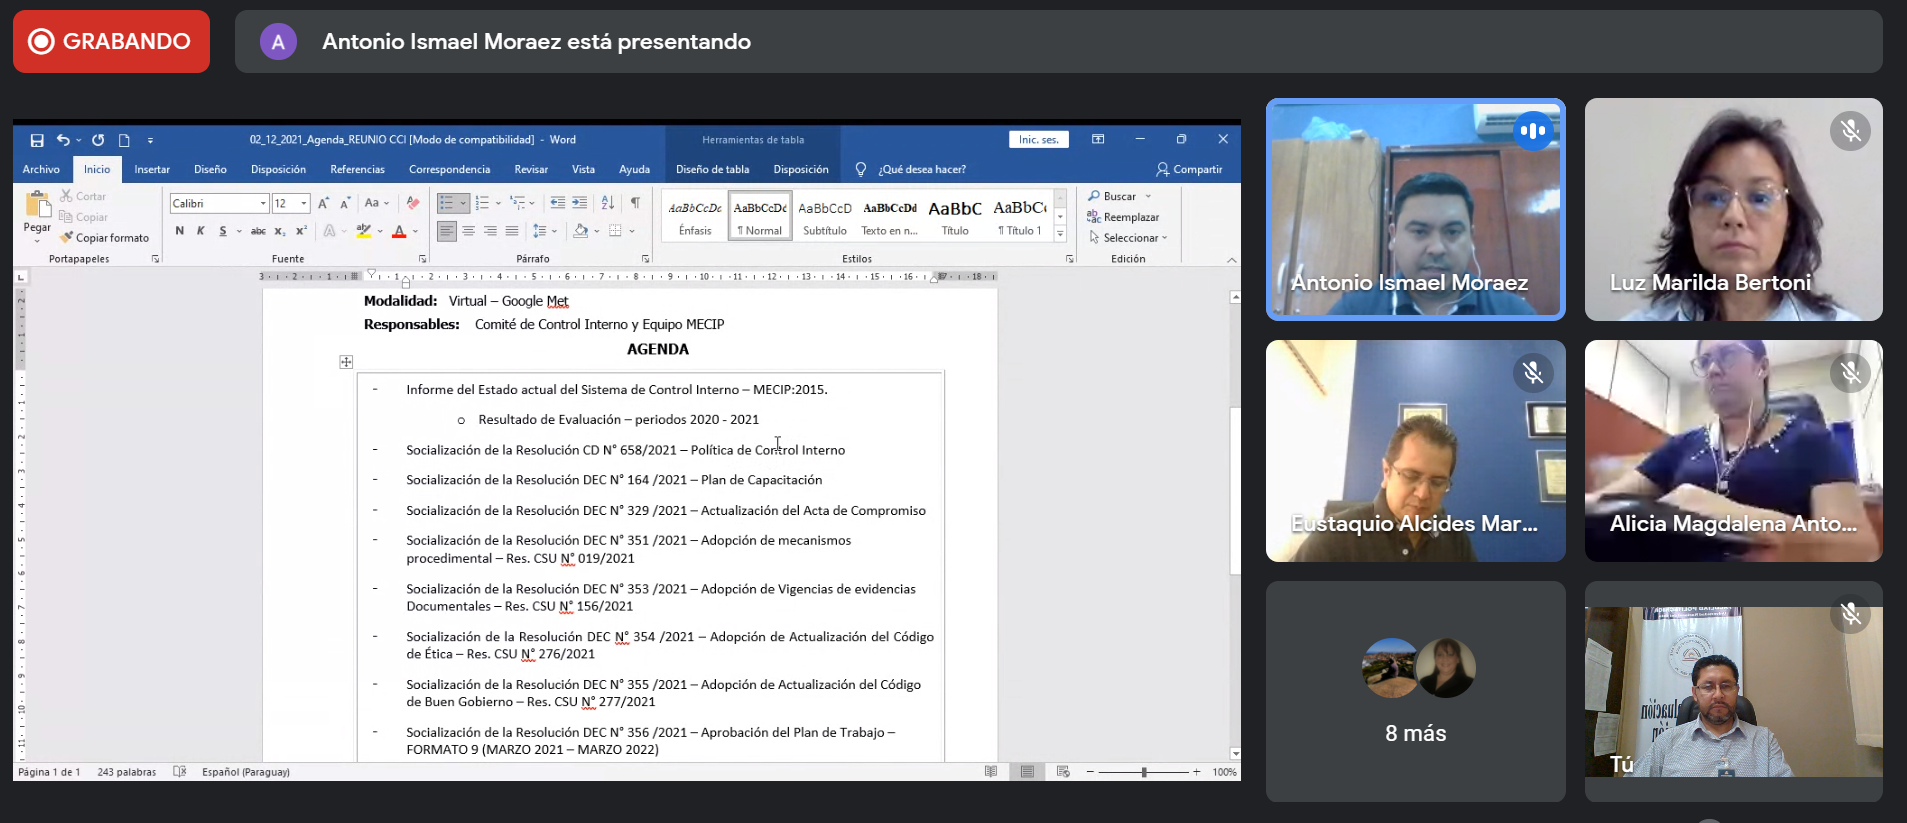The image size is (1907, 823).
Task: Click the Redo/Repeat icon in Word's title bar
Action: pos(98,140)
